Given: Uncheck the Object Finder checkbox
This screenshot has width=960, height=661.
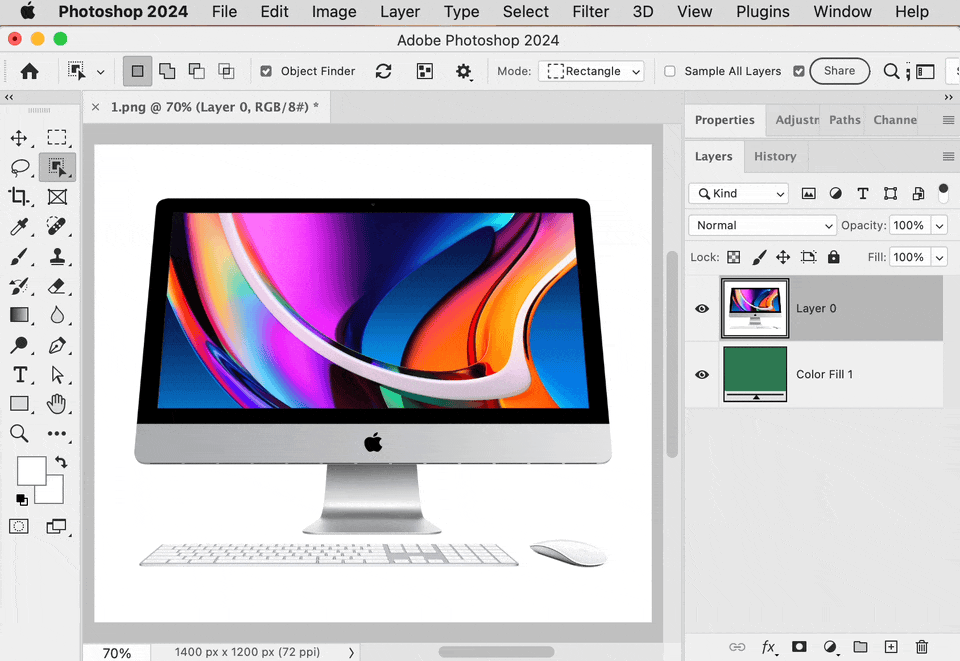Looking at the screenshot, I should point(266,71).
